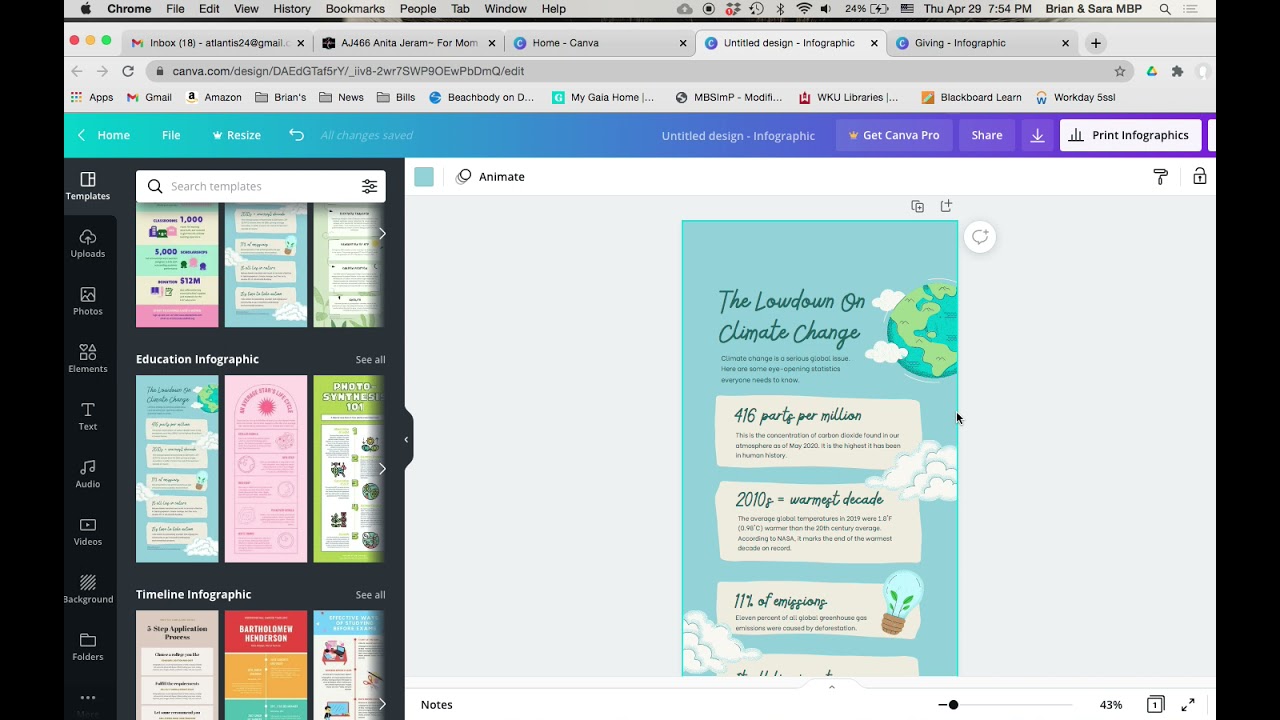Click the Search templates field

261,186
